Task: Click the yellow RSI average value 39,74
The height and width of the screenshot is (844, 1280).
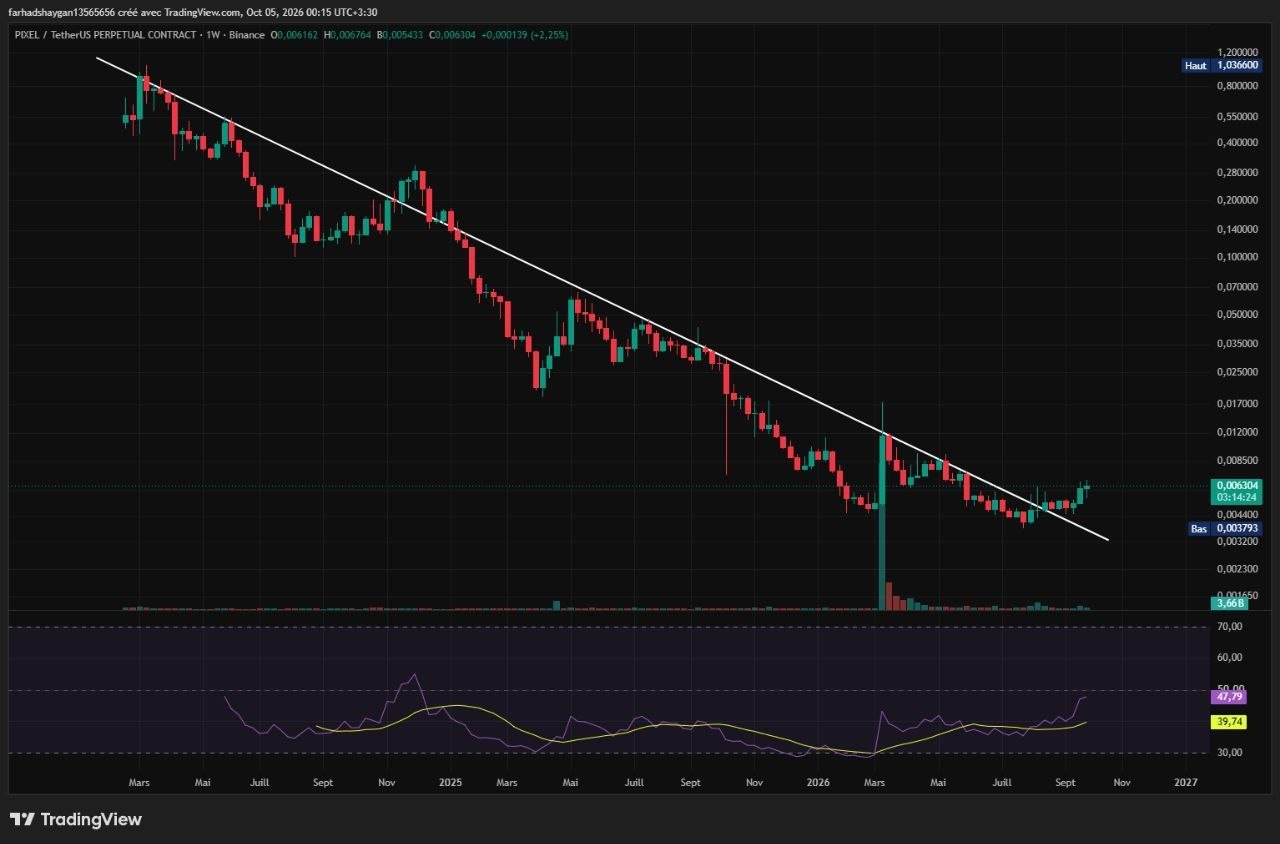Action: (x=1227, y=721)
